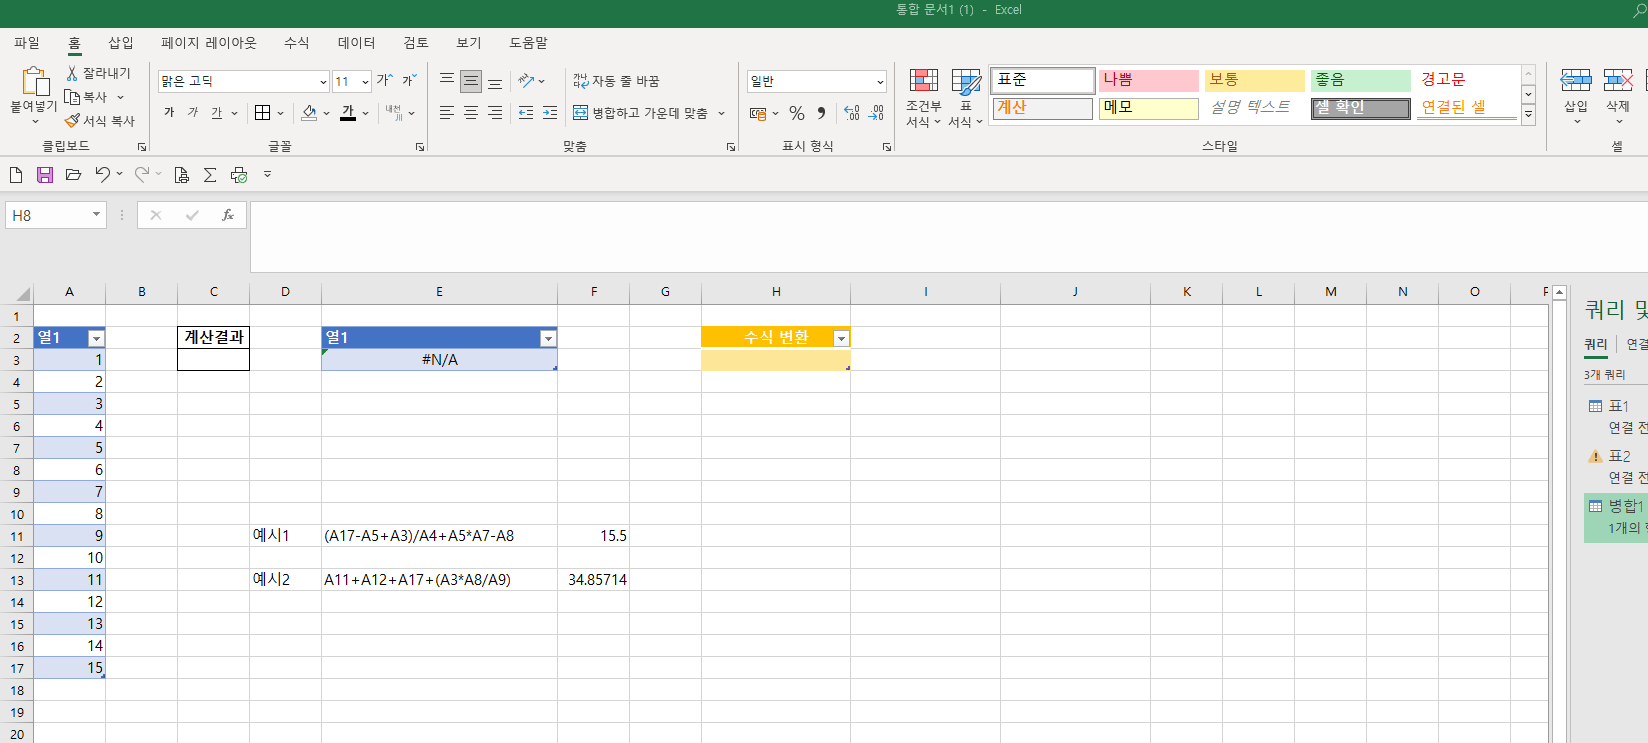The width and height of the screenshot is (1648, 743).
Task: Click the Increase Indent icon
Action: (x=550, y=113)
